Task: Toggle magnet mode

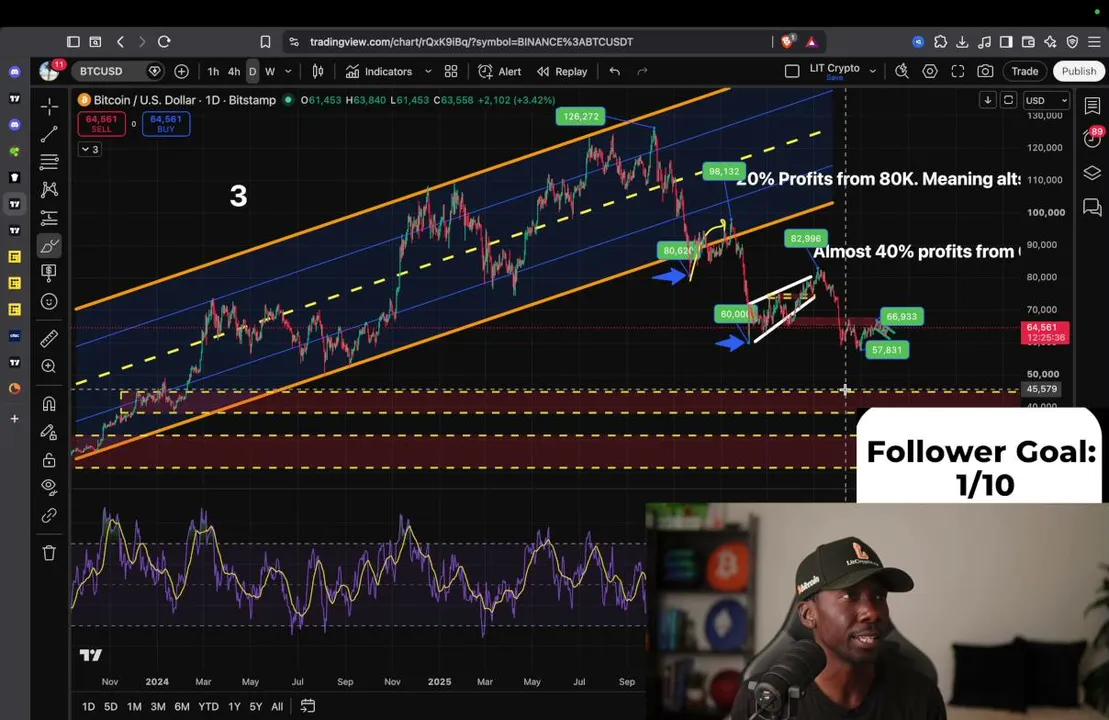Action: [x=49, y=403]
